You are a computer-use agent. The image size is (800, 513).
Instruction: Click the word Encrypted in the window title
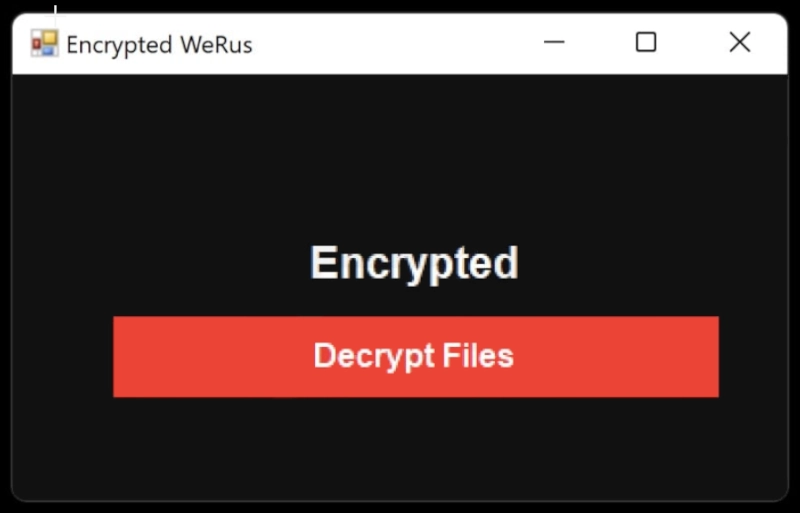(x=119, y=45)
